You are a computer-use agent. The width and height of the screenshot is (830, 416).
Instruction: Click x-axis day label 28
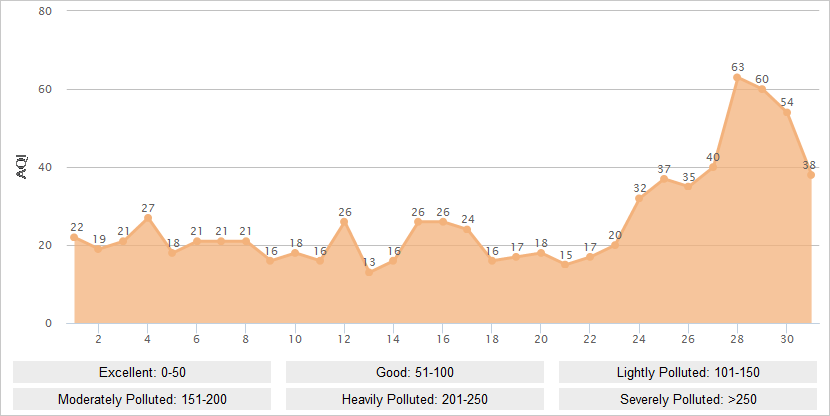[737, 339]
